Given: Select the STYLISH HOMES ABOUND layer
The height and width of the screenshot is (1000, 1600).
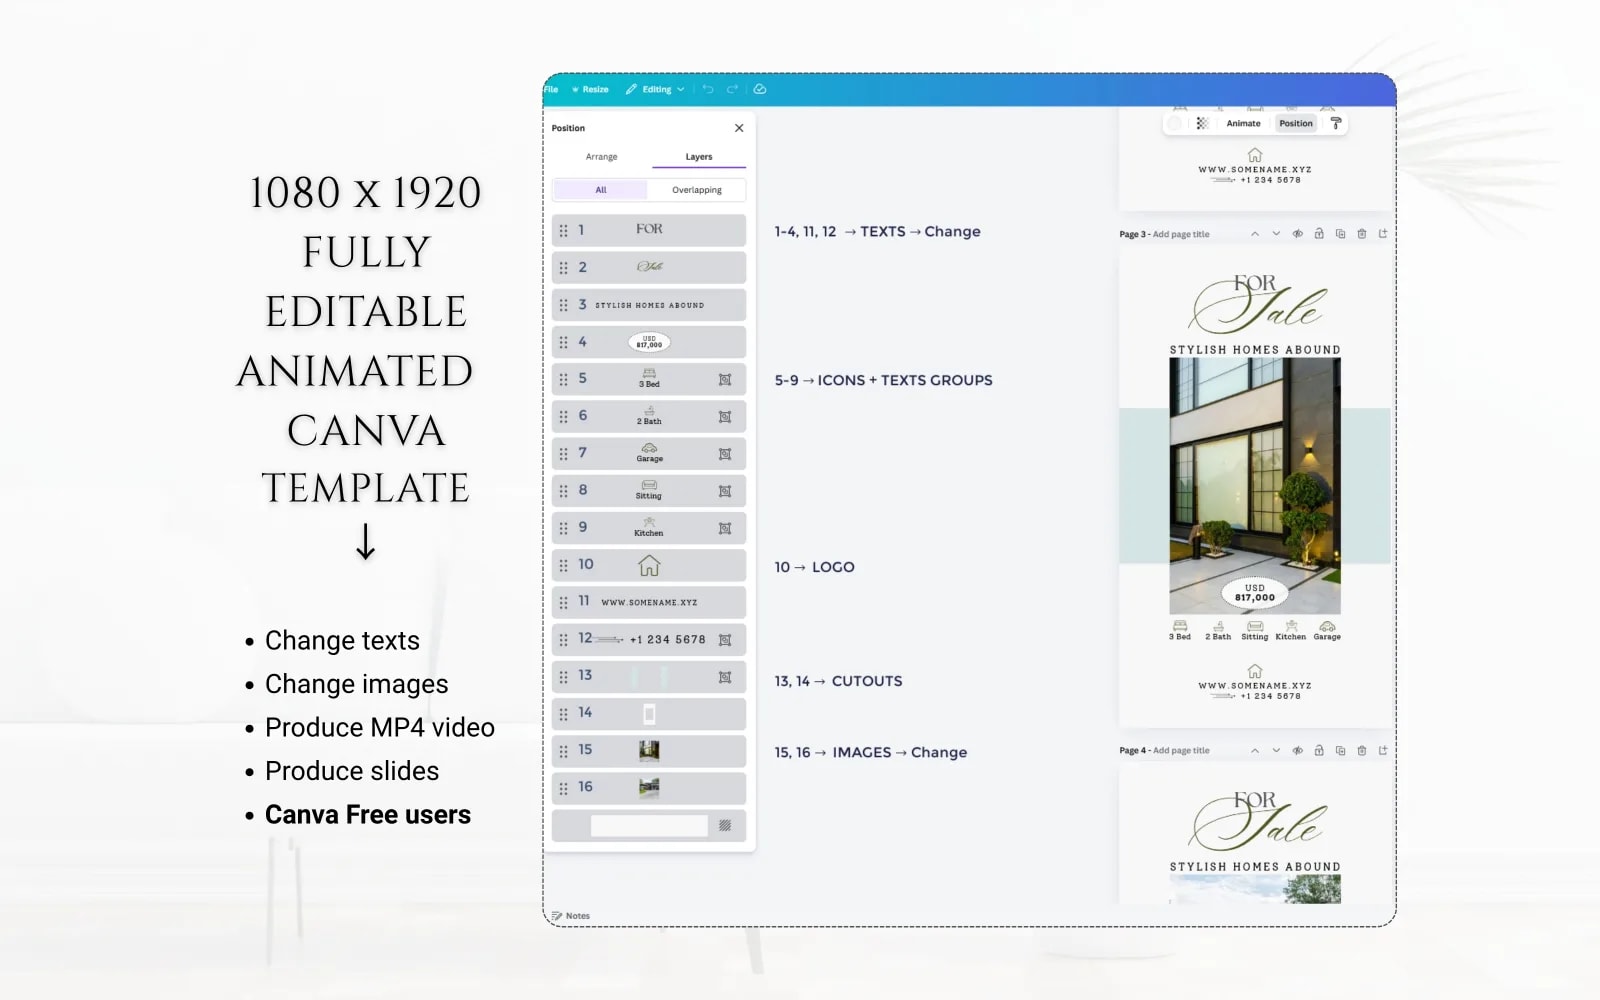Looking at the screenshot, I should click(x=649, y=305).
